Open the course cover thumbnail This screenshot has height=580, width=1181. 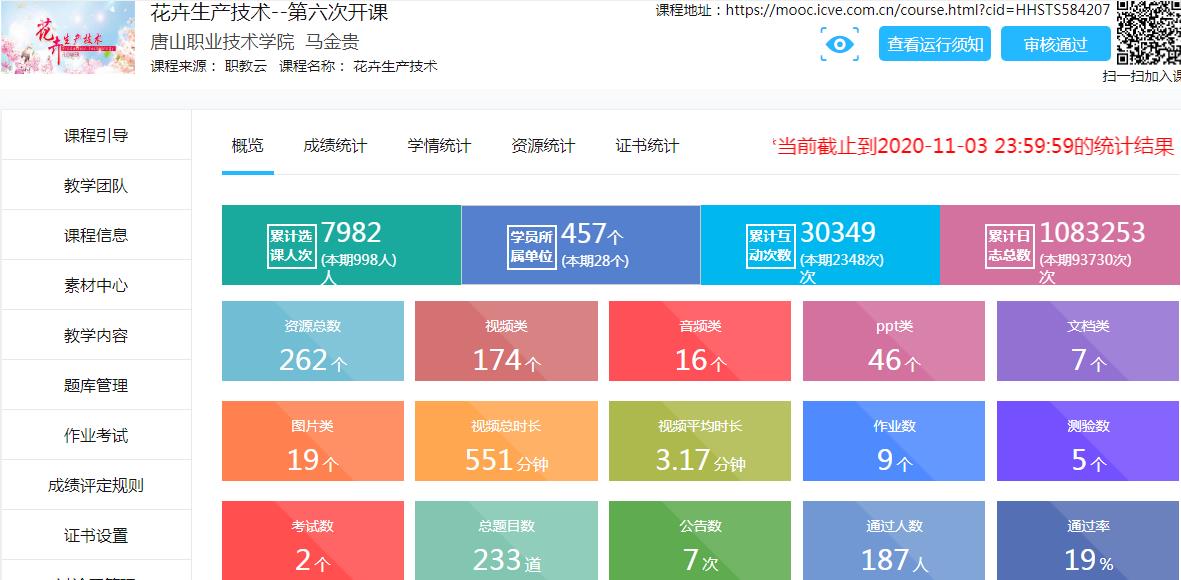68,38
